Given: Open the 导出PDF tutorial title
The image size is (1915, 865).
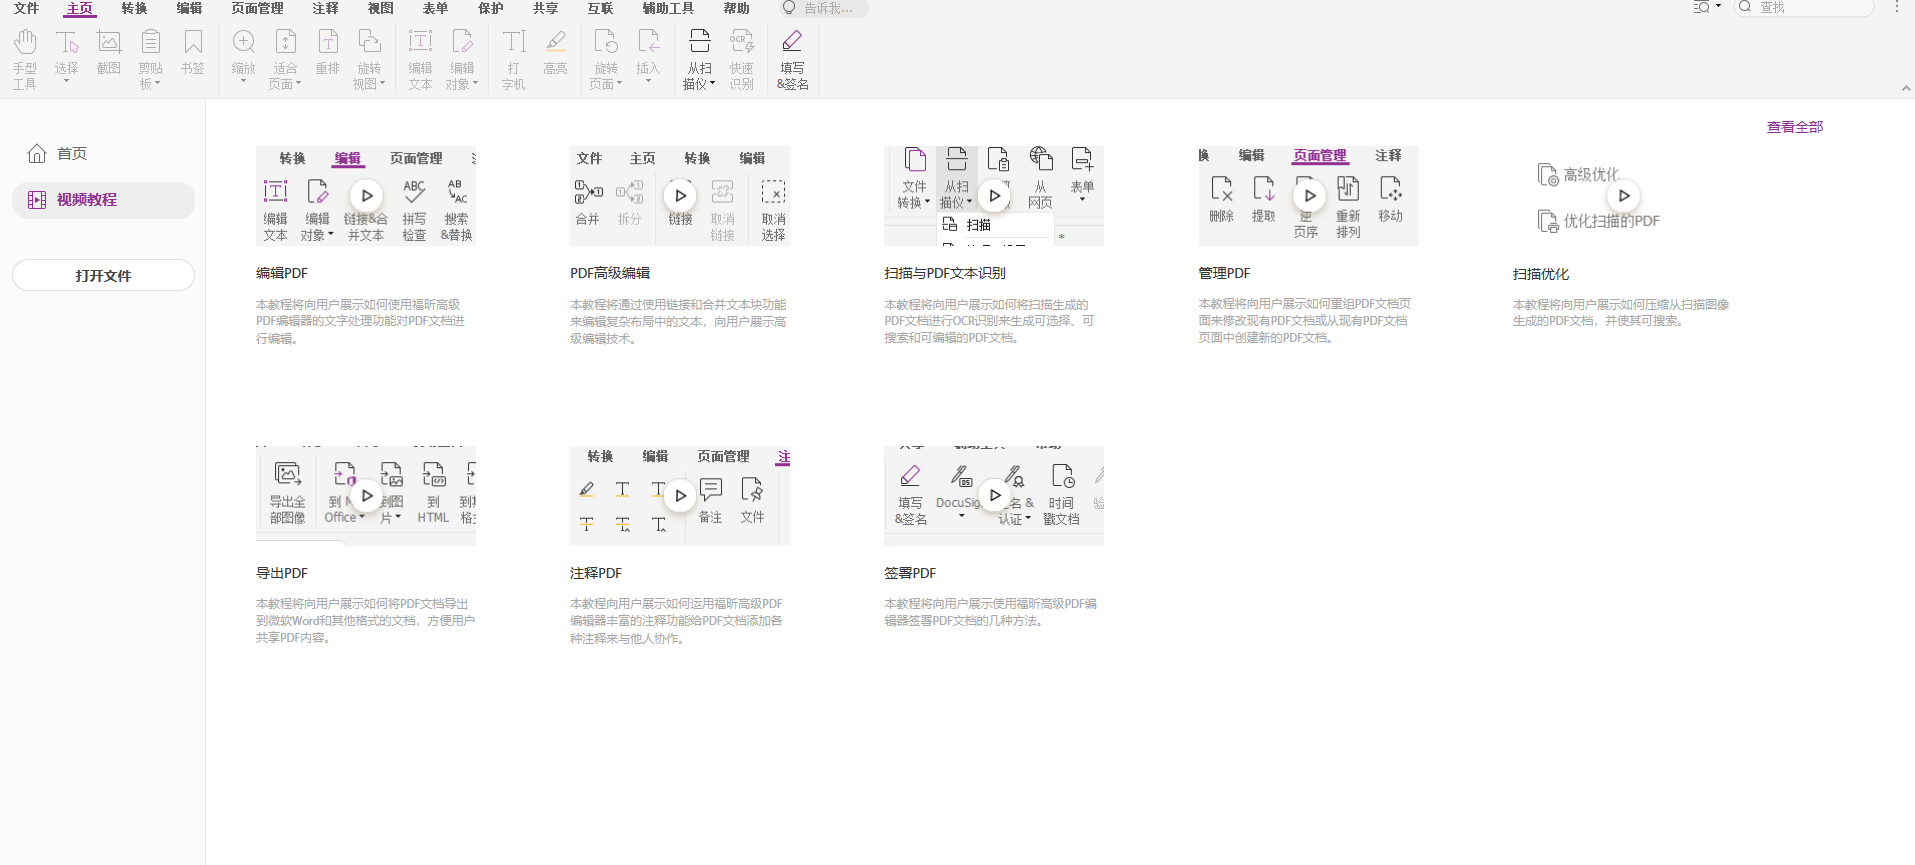Looking at the screenshot, I should [x=282, y=573].
